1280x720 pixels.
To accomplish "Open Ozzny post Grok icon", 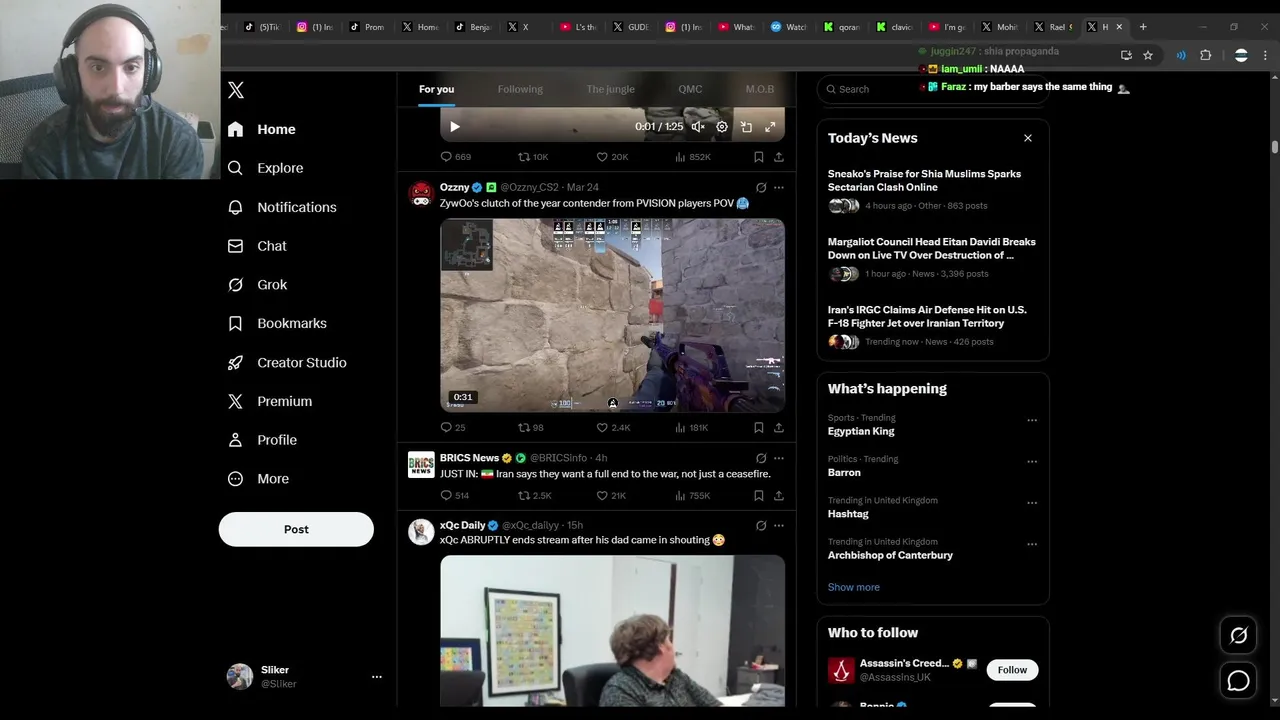I will click(761, 187).
